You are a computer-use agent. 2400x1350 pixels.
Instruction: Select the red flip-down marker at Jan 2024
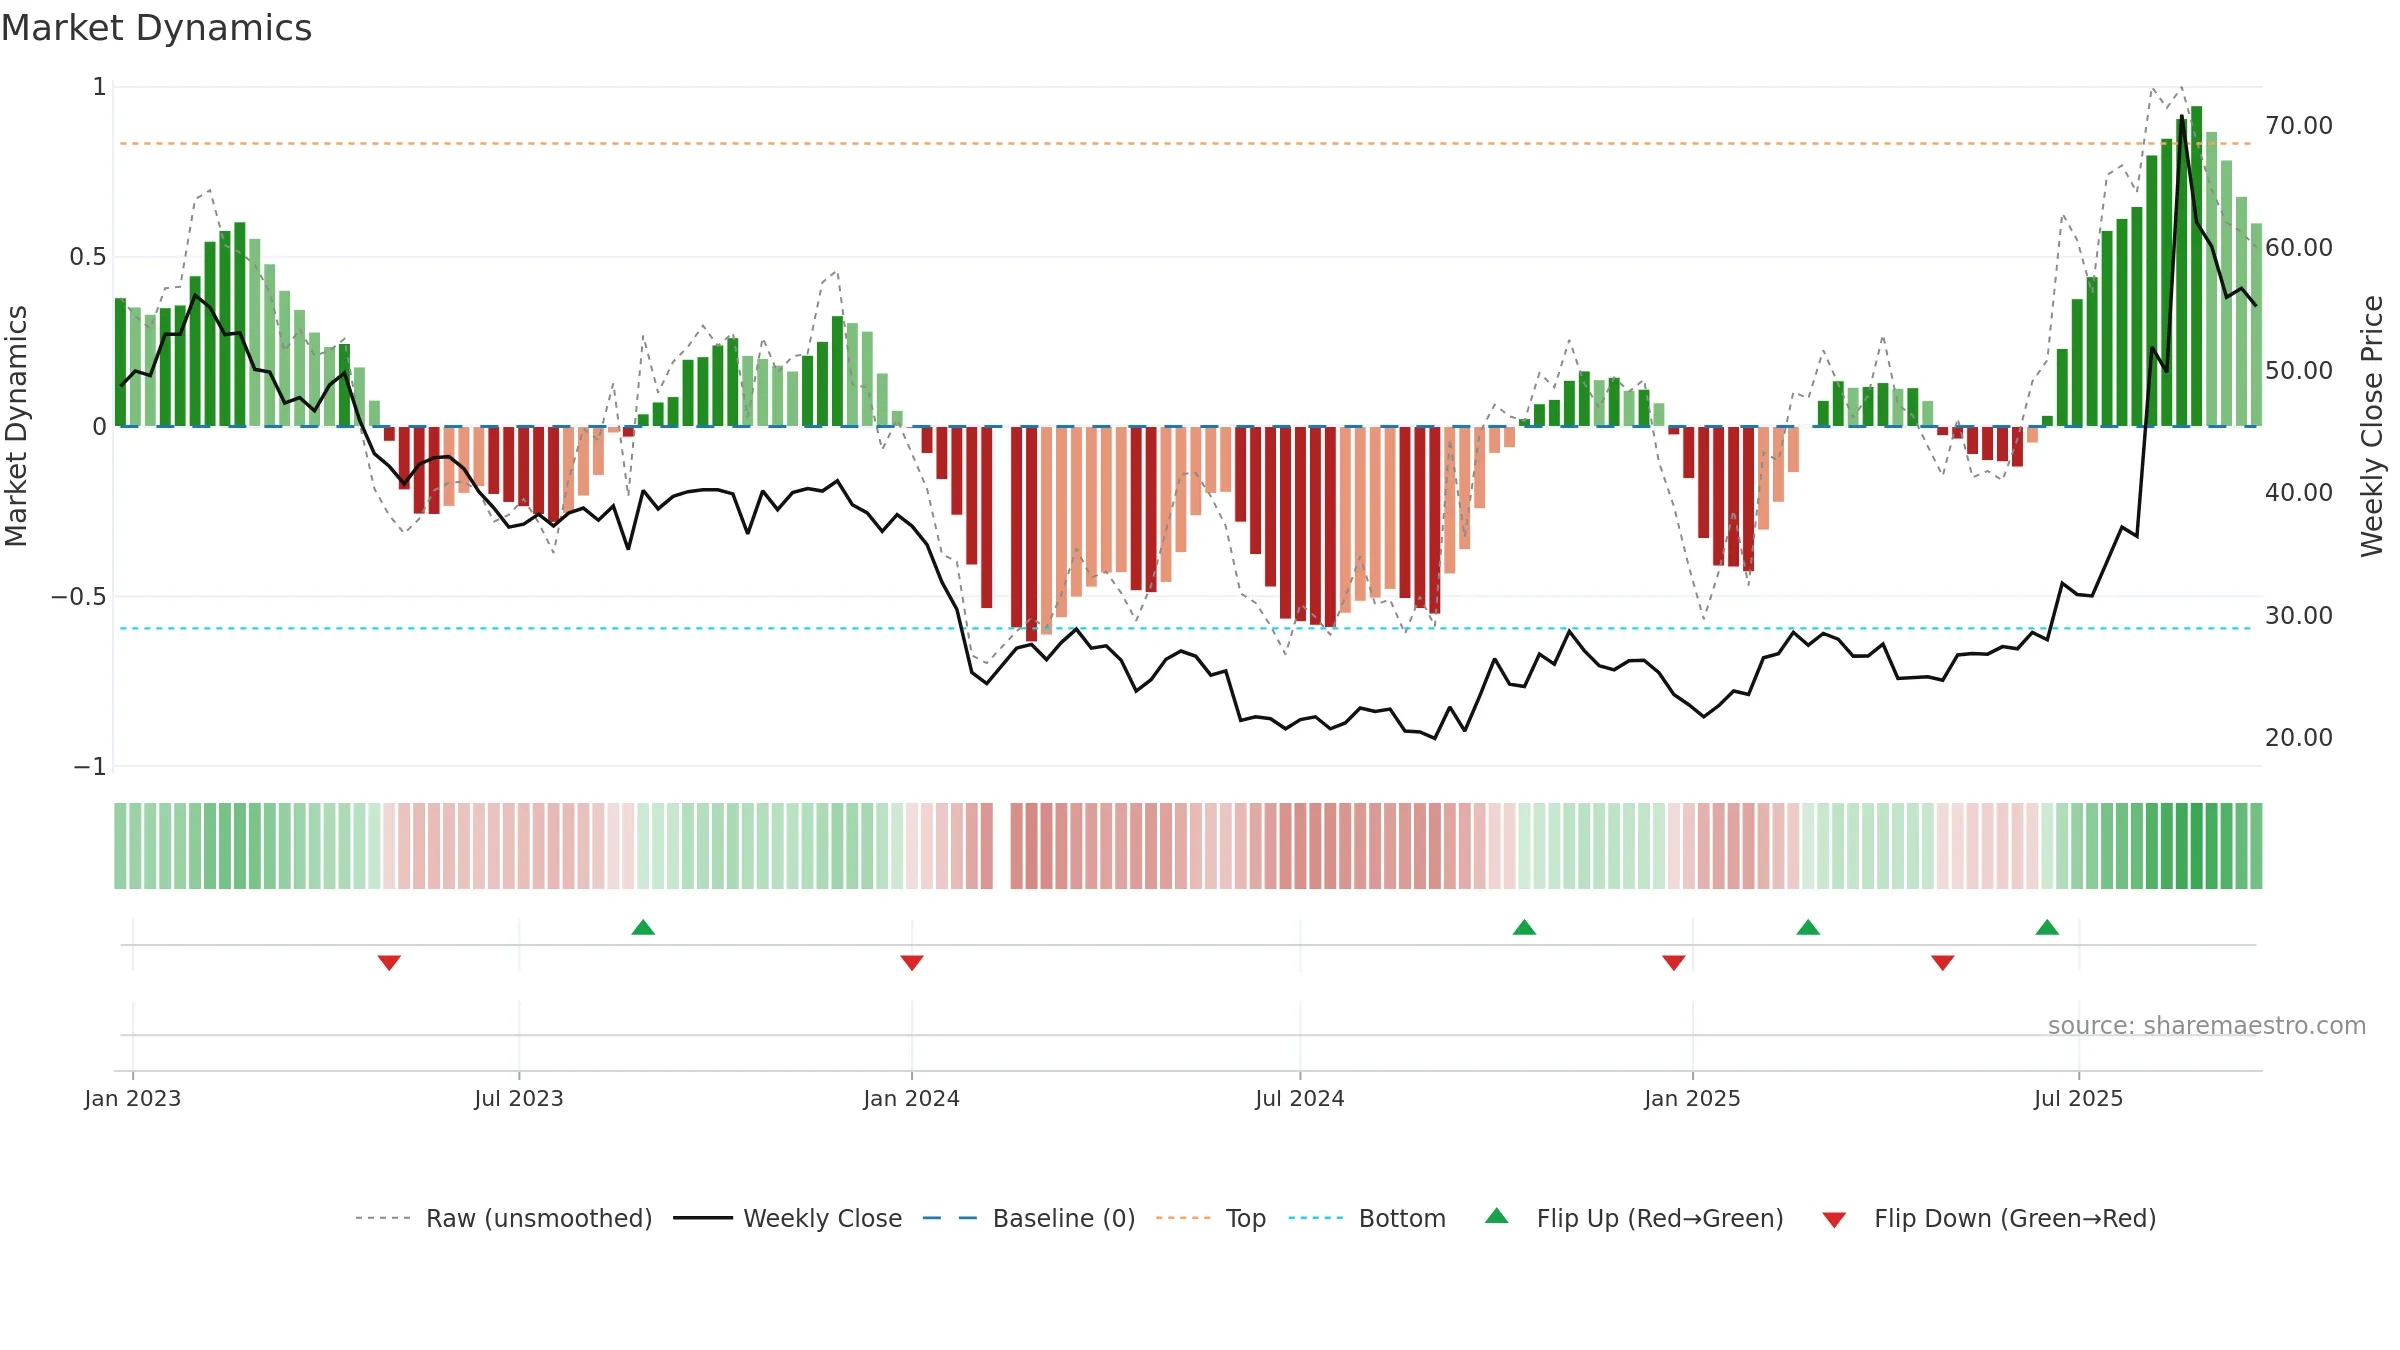pos(912,962)
